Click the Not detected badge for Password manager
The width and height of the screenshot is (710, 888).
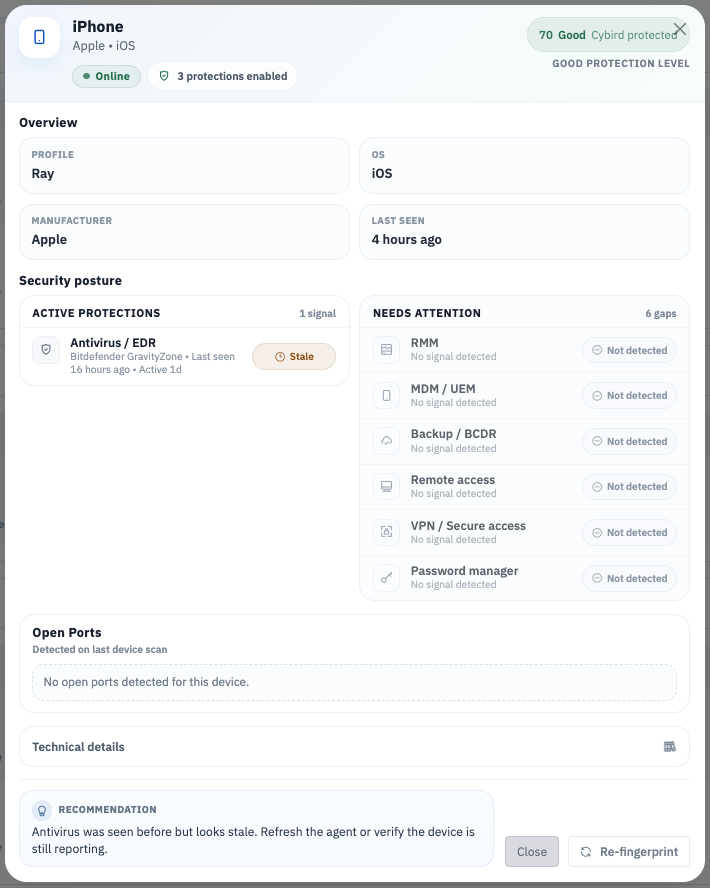tap(629, 578)
